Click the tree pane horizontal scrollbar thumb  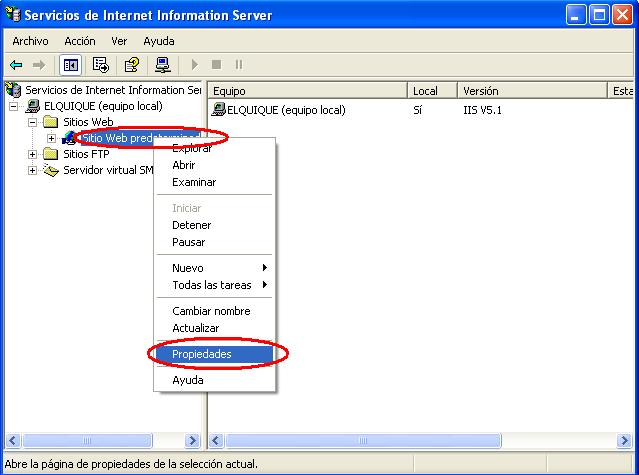pos(87,440)
